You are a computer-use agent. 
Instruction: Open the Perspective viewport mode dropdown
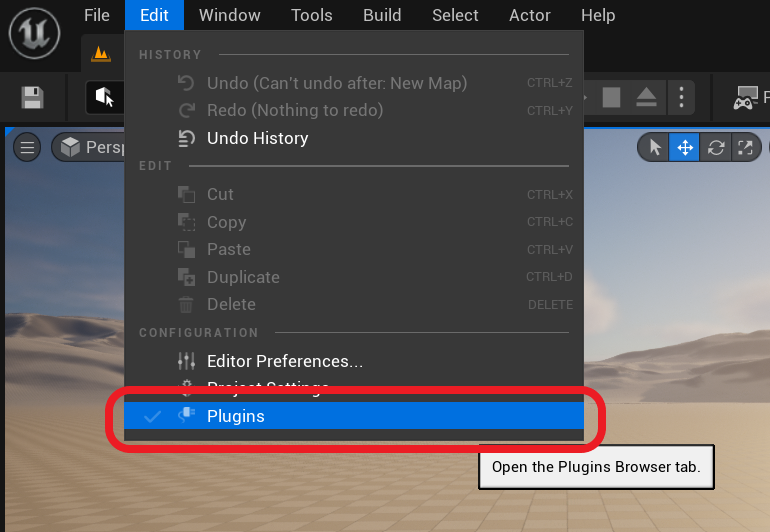[x=90, y=148]
